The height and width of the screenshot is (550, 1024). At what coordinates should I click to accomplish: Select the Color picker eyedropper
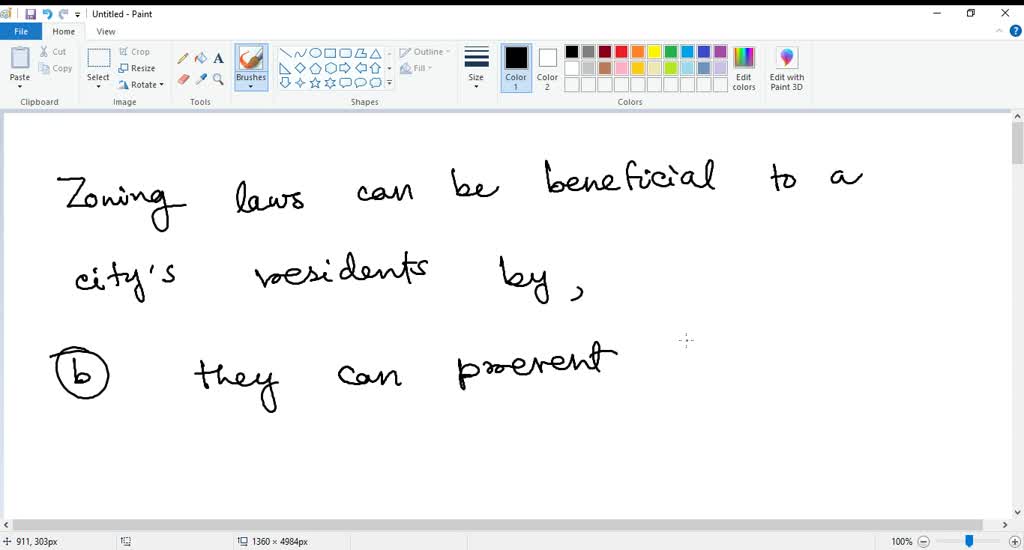point(200,79)
